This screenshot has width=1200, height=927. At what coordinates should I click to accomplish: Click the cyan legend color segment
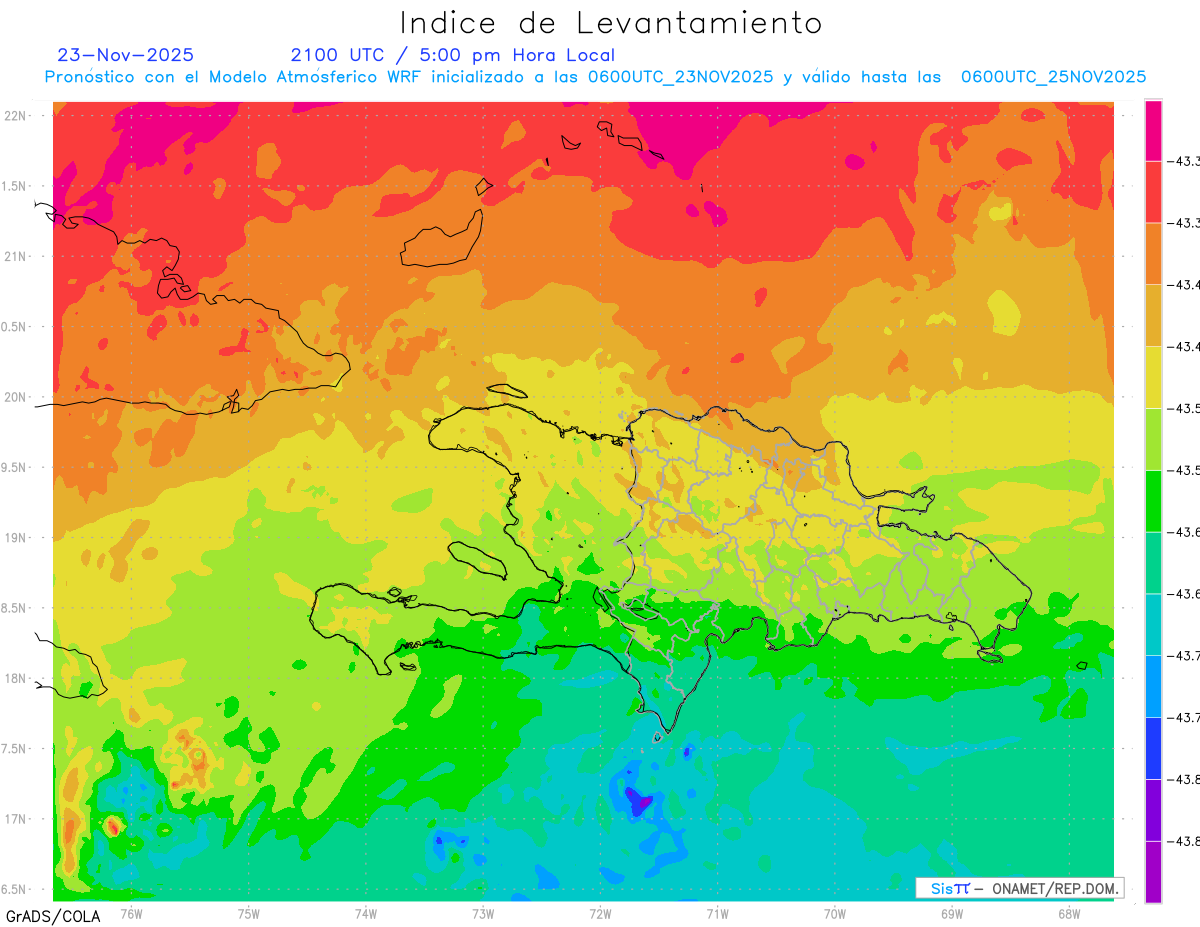(x=1153, y=625)
